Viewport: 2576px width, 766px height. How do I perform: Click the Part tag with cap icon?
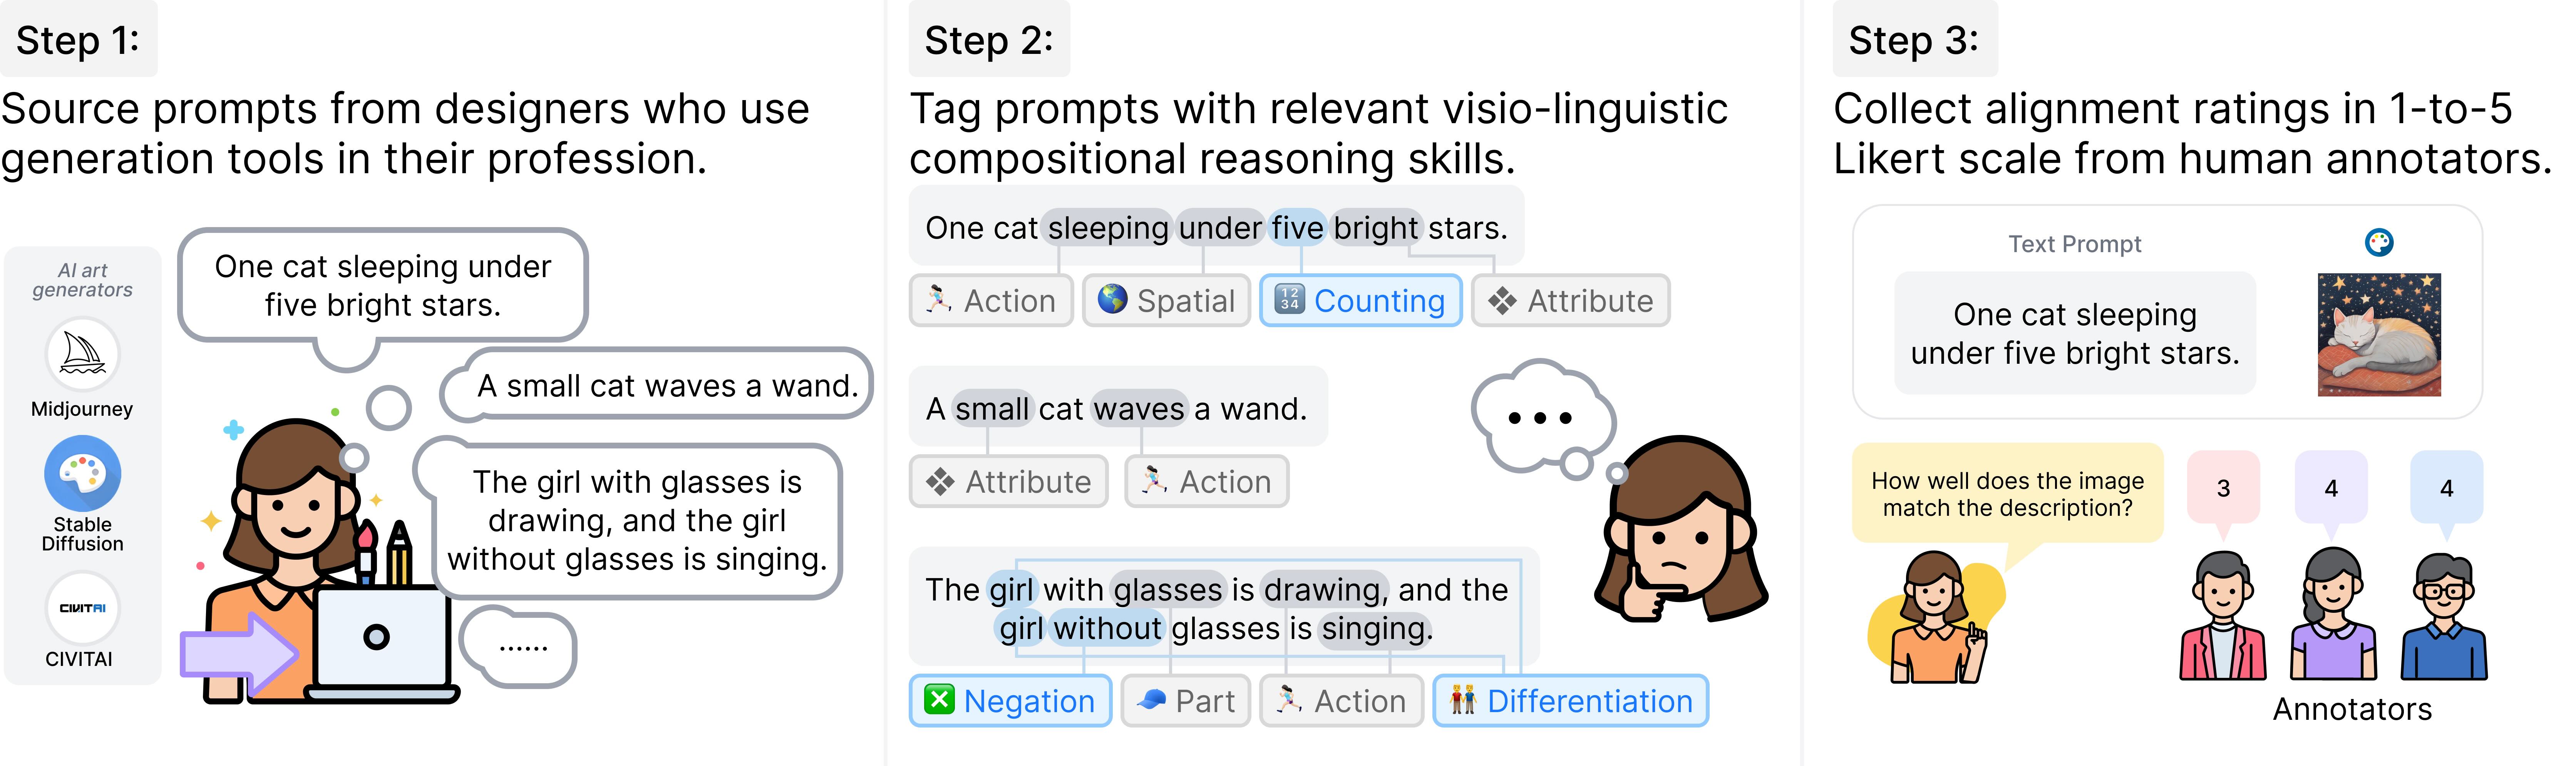coord(1186,701)
